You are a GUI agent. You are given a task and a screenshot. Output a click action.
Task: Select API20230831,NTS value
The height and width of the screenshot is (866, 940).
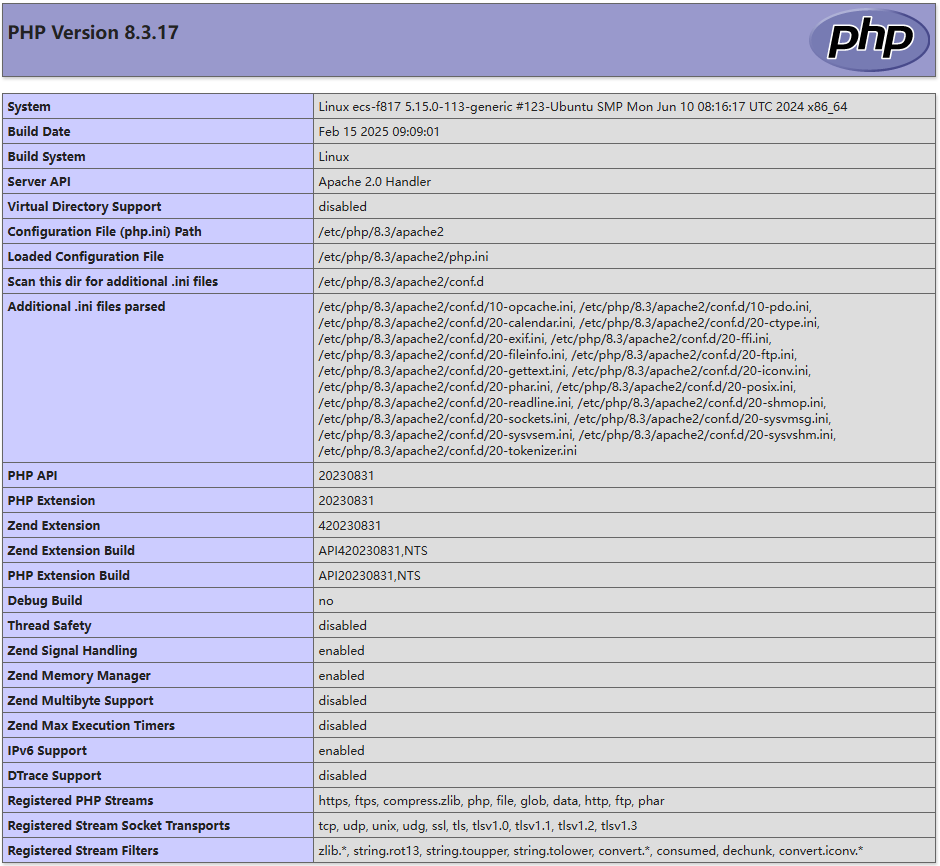369,576
